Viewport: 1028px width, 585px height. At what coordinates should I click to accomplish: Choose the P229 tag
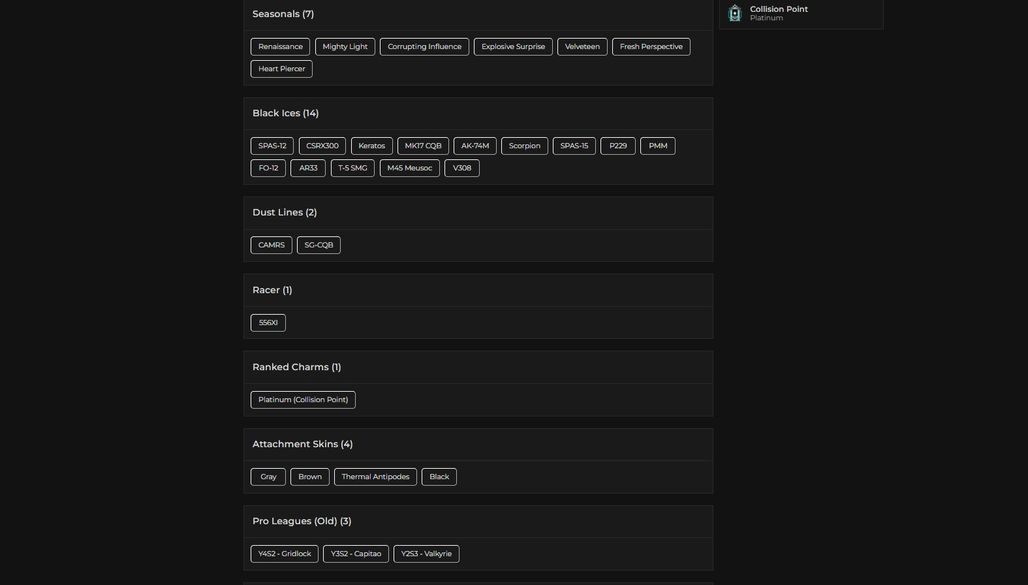[618, 146]
